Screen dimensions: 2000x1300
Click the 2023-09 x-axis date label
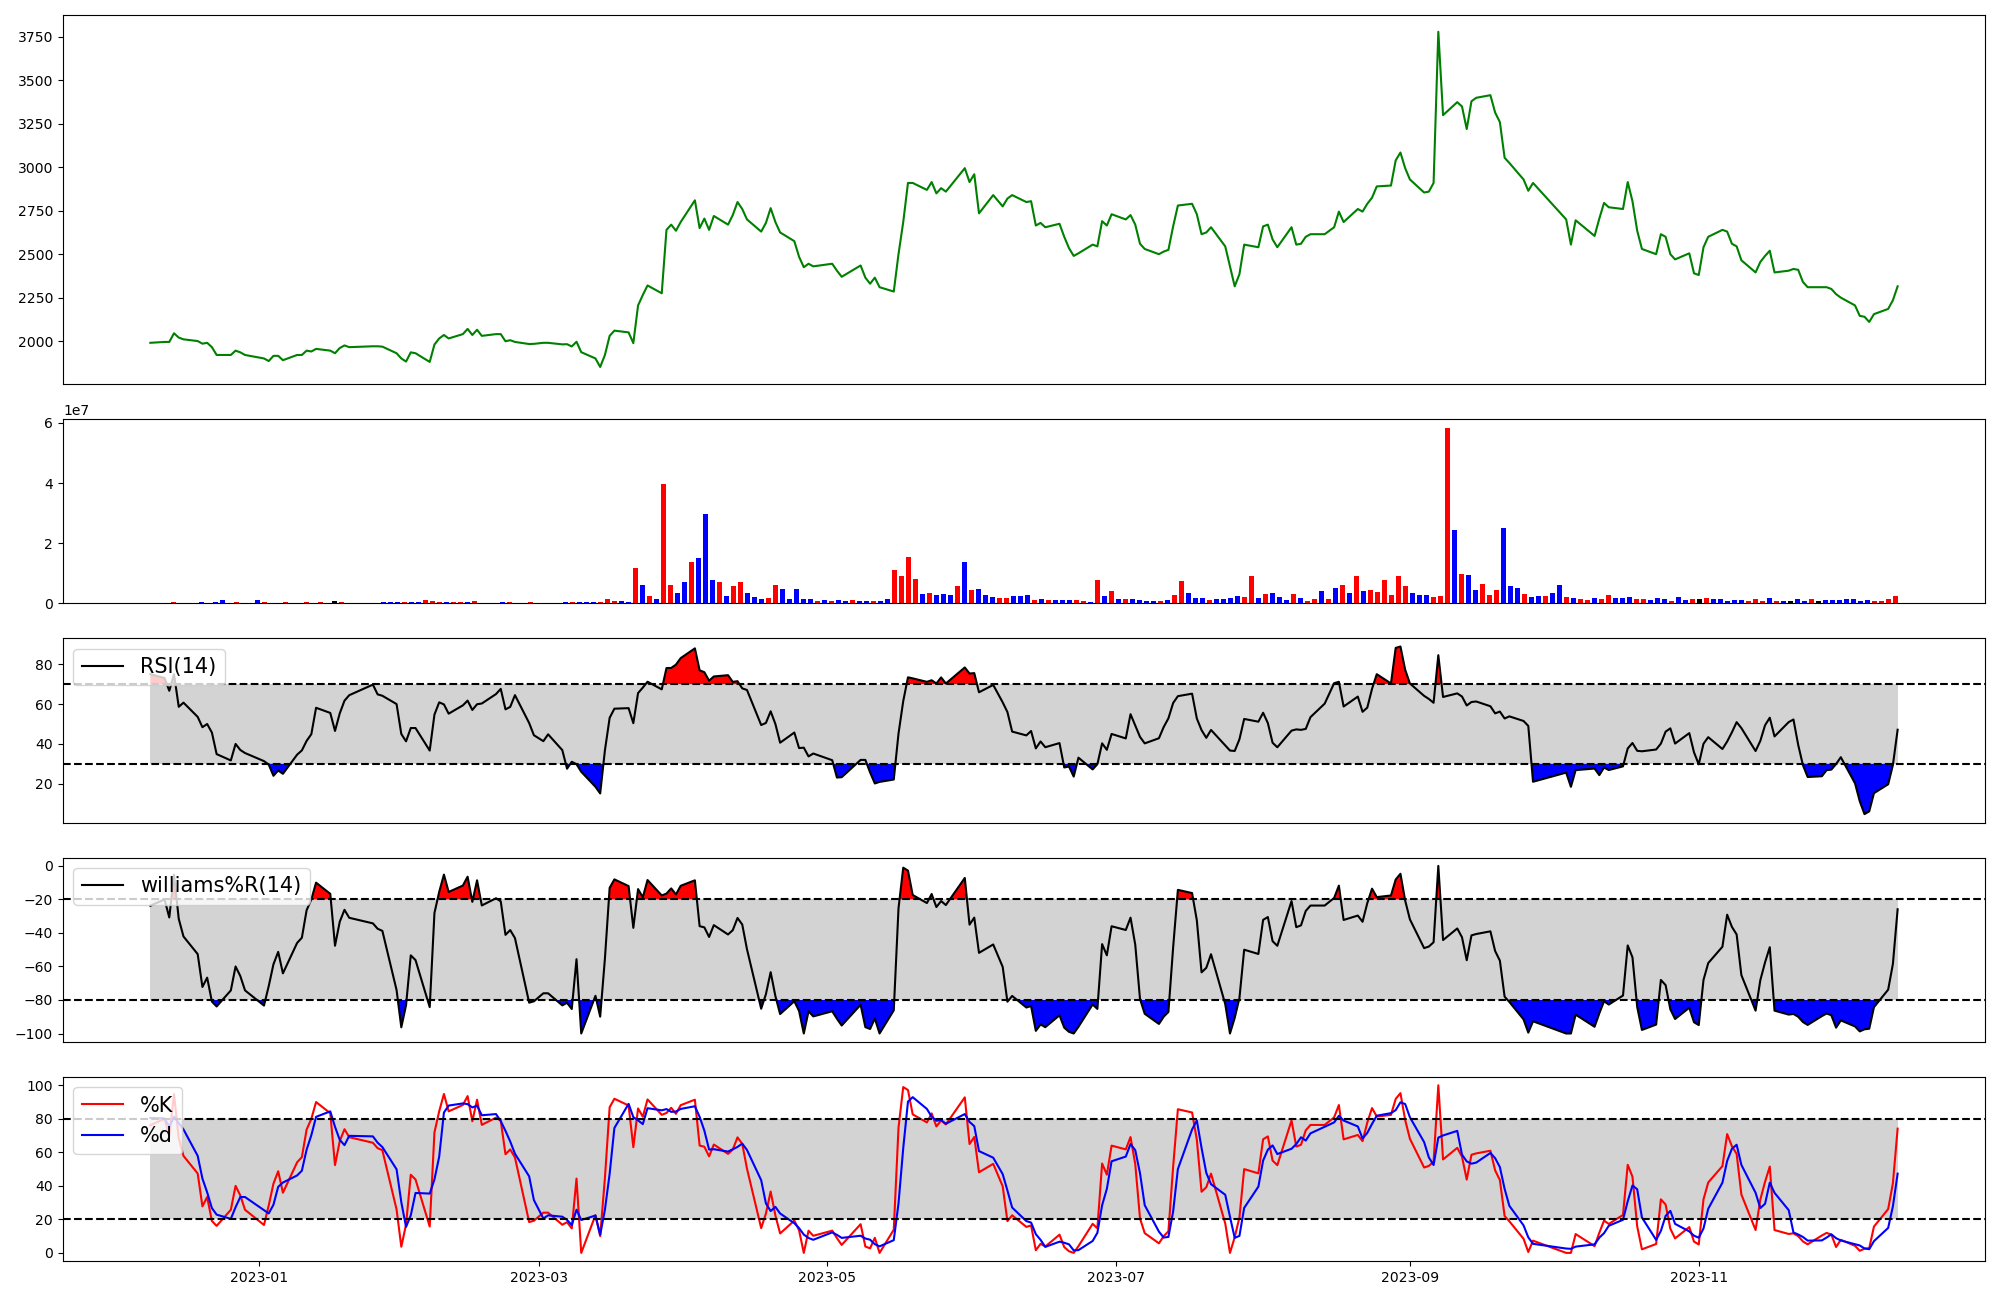1410,1277
